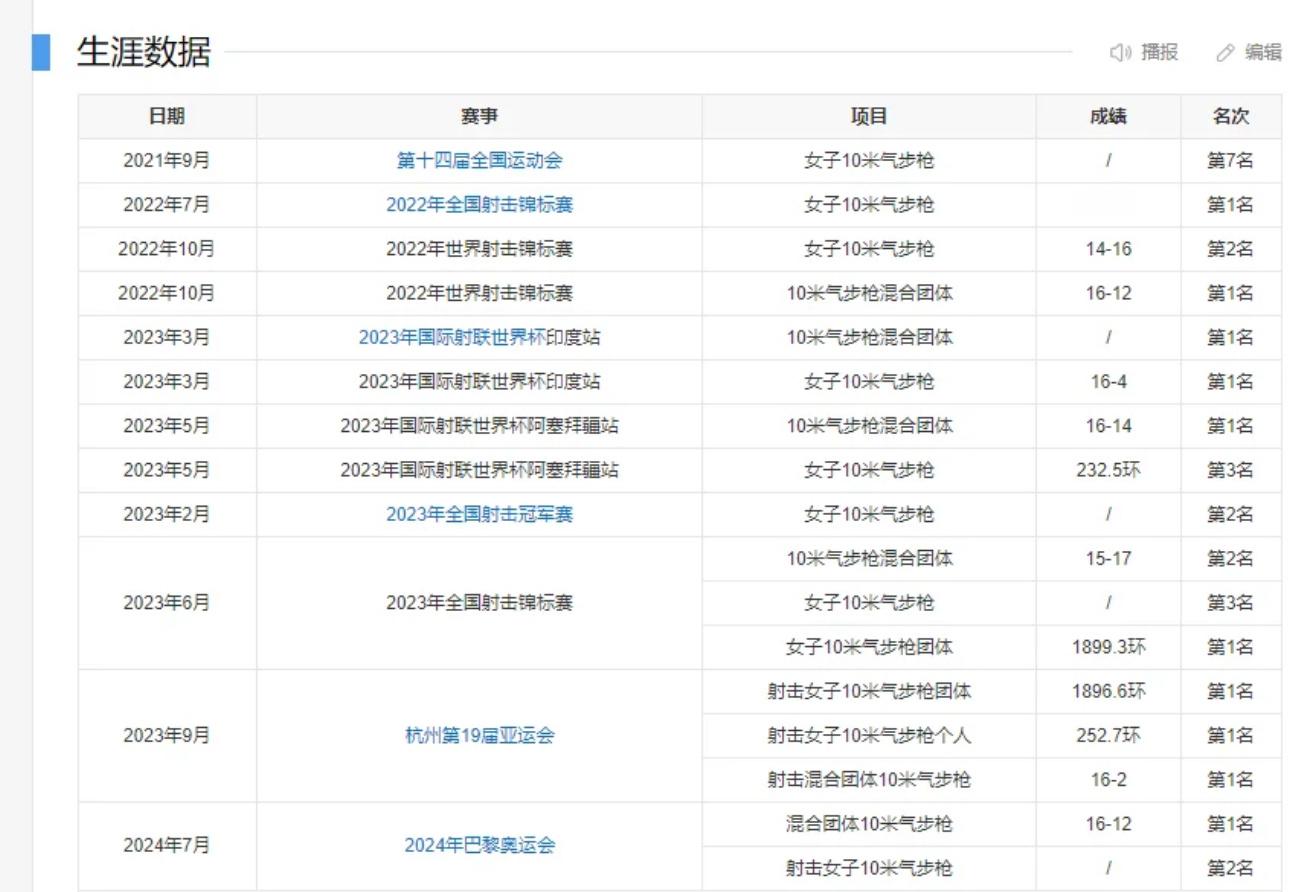Click the 项目 column header
This screenshot has height=892, width=1290.
pos(869,116)
